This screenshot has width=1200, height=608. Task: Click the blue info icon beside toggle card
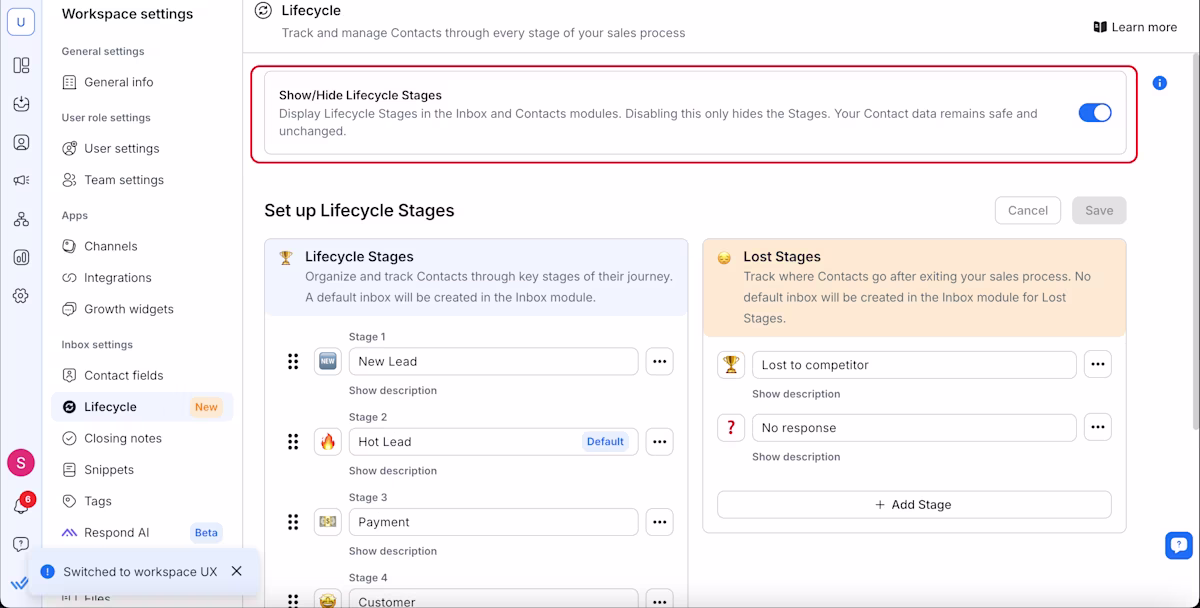[x=1160, y=83]
